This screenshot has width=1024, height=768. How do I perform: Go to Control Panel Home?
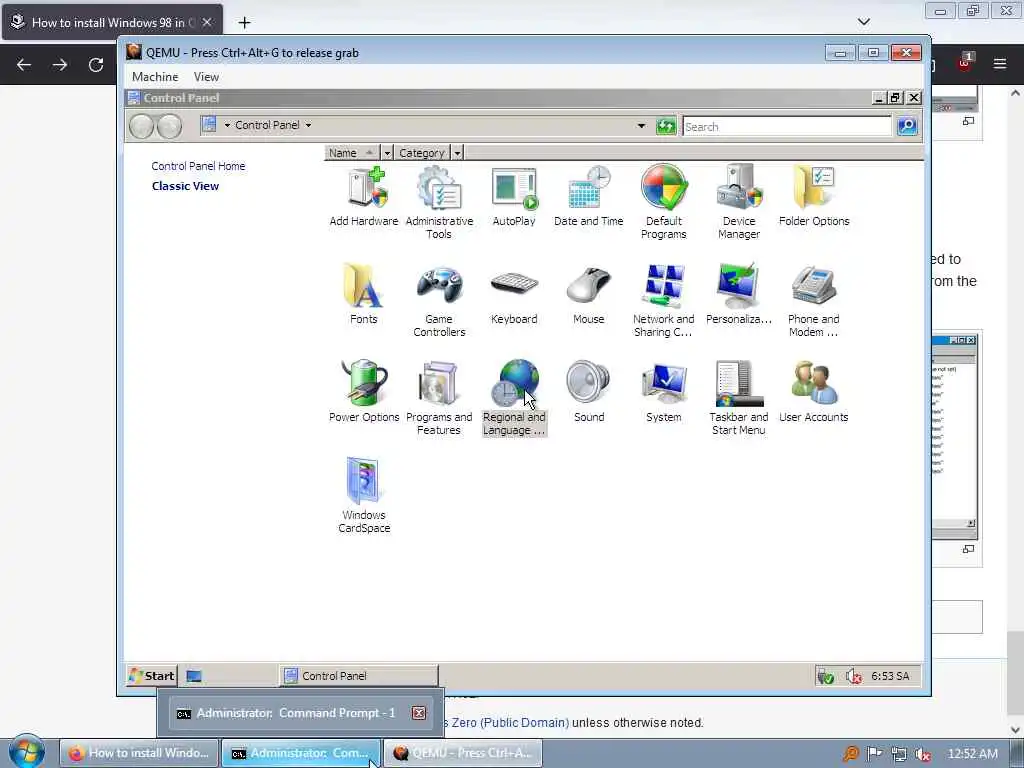coord(199,166)
